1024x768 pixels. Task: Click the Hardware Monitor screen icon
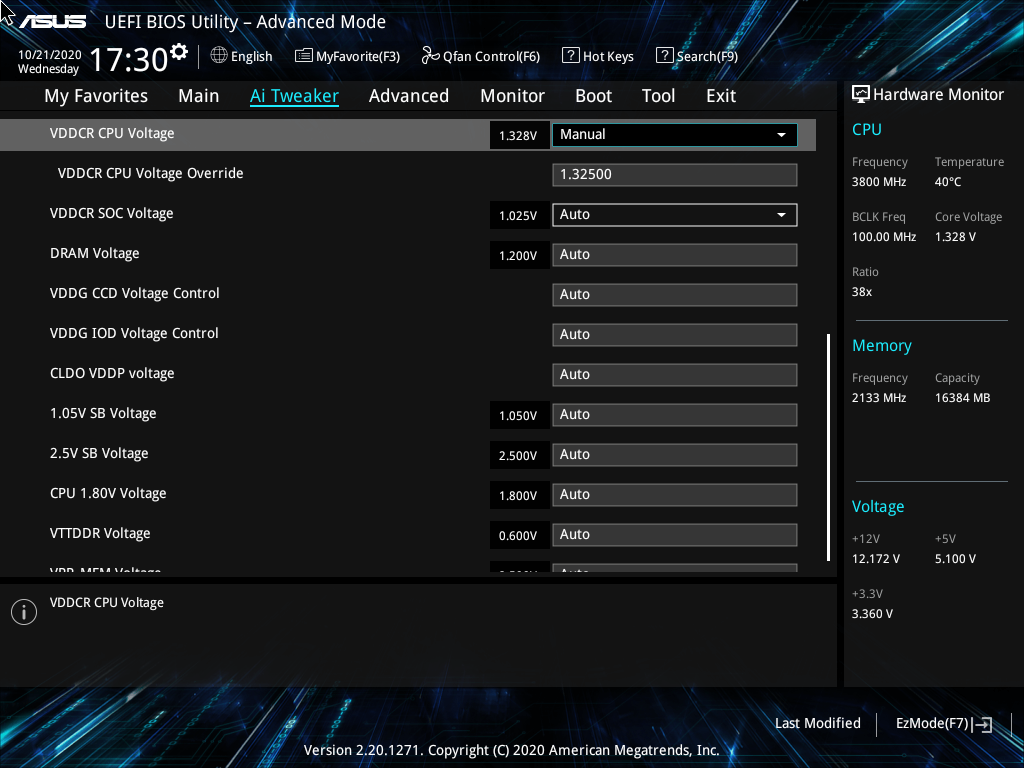tap(861, 95)
